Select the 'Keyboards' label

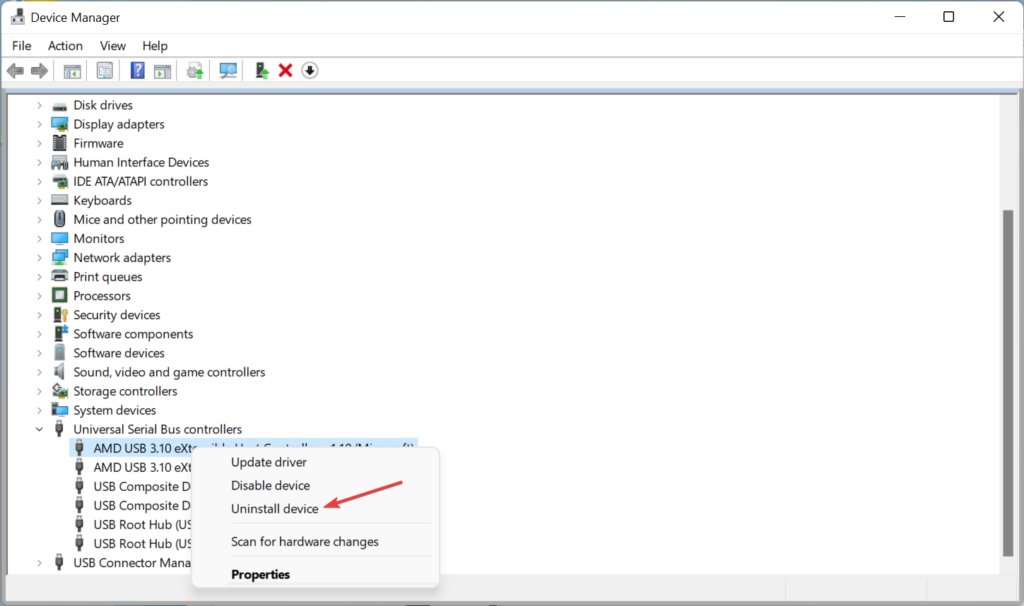pos(103,200)
